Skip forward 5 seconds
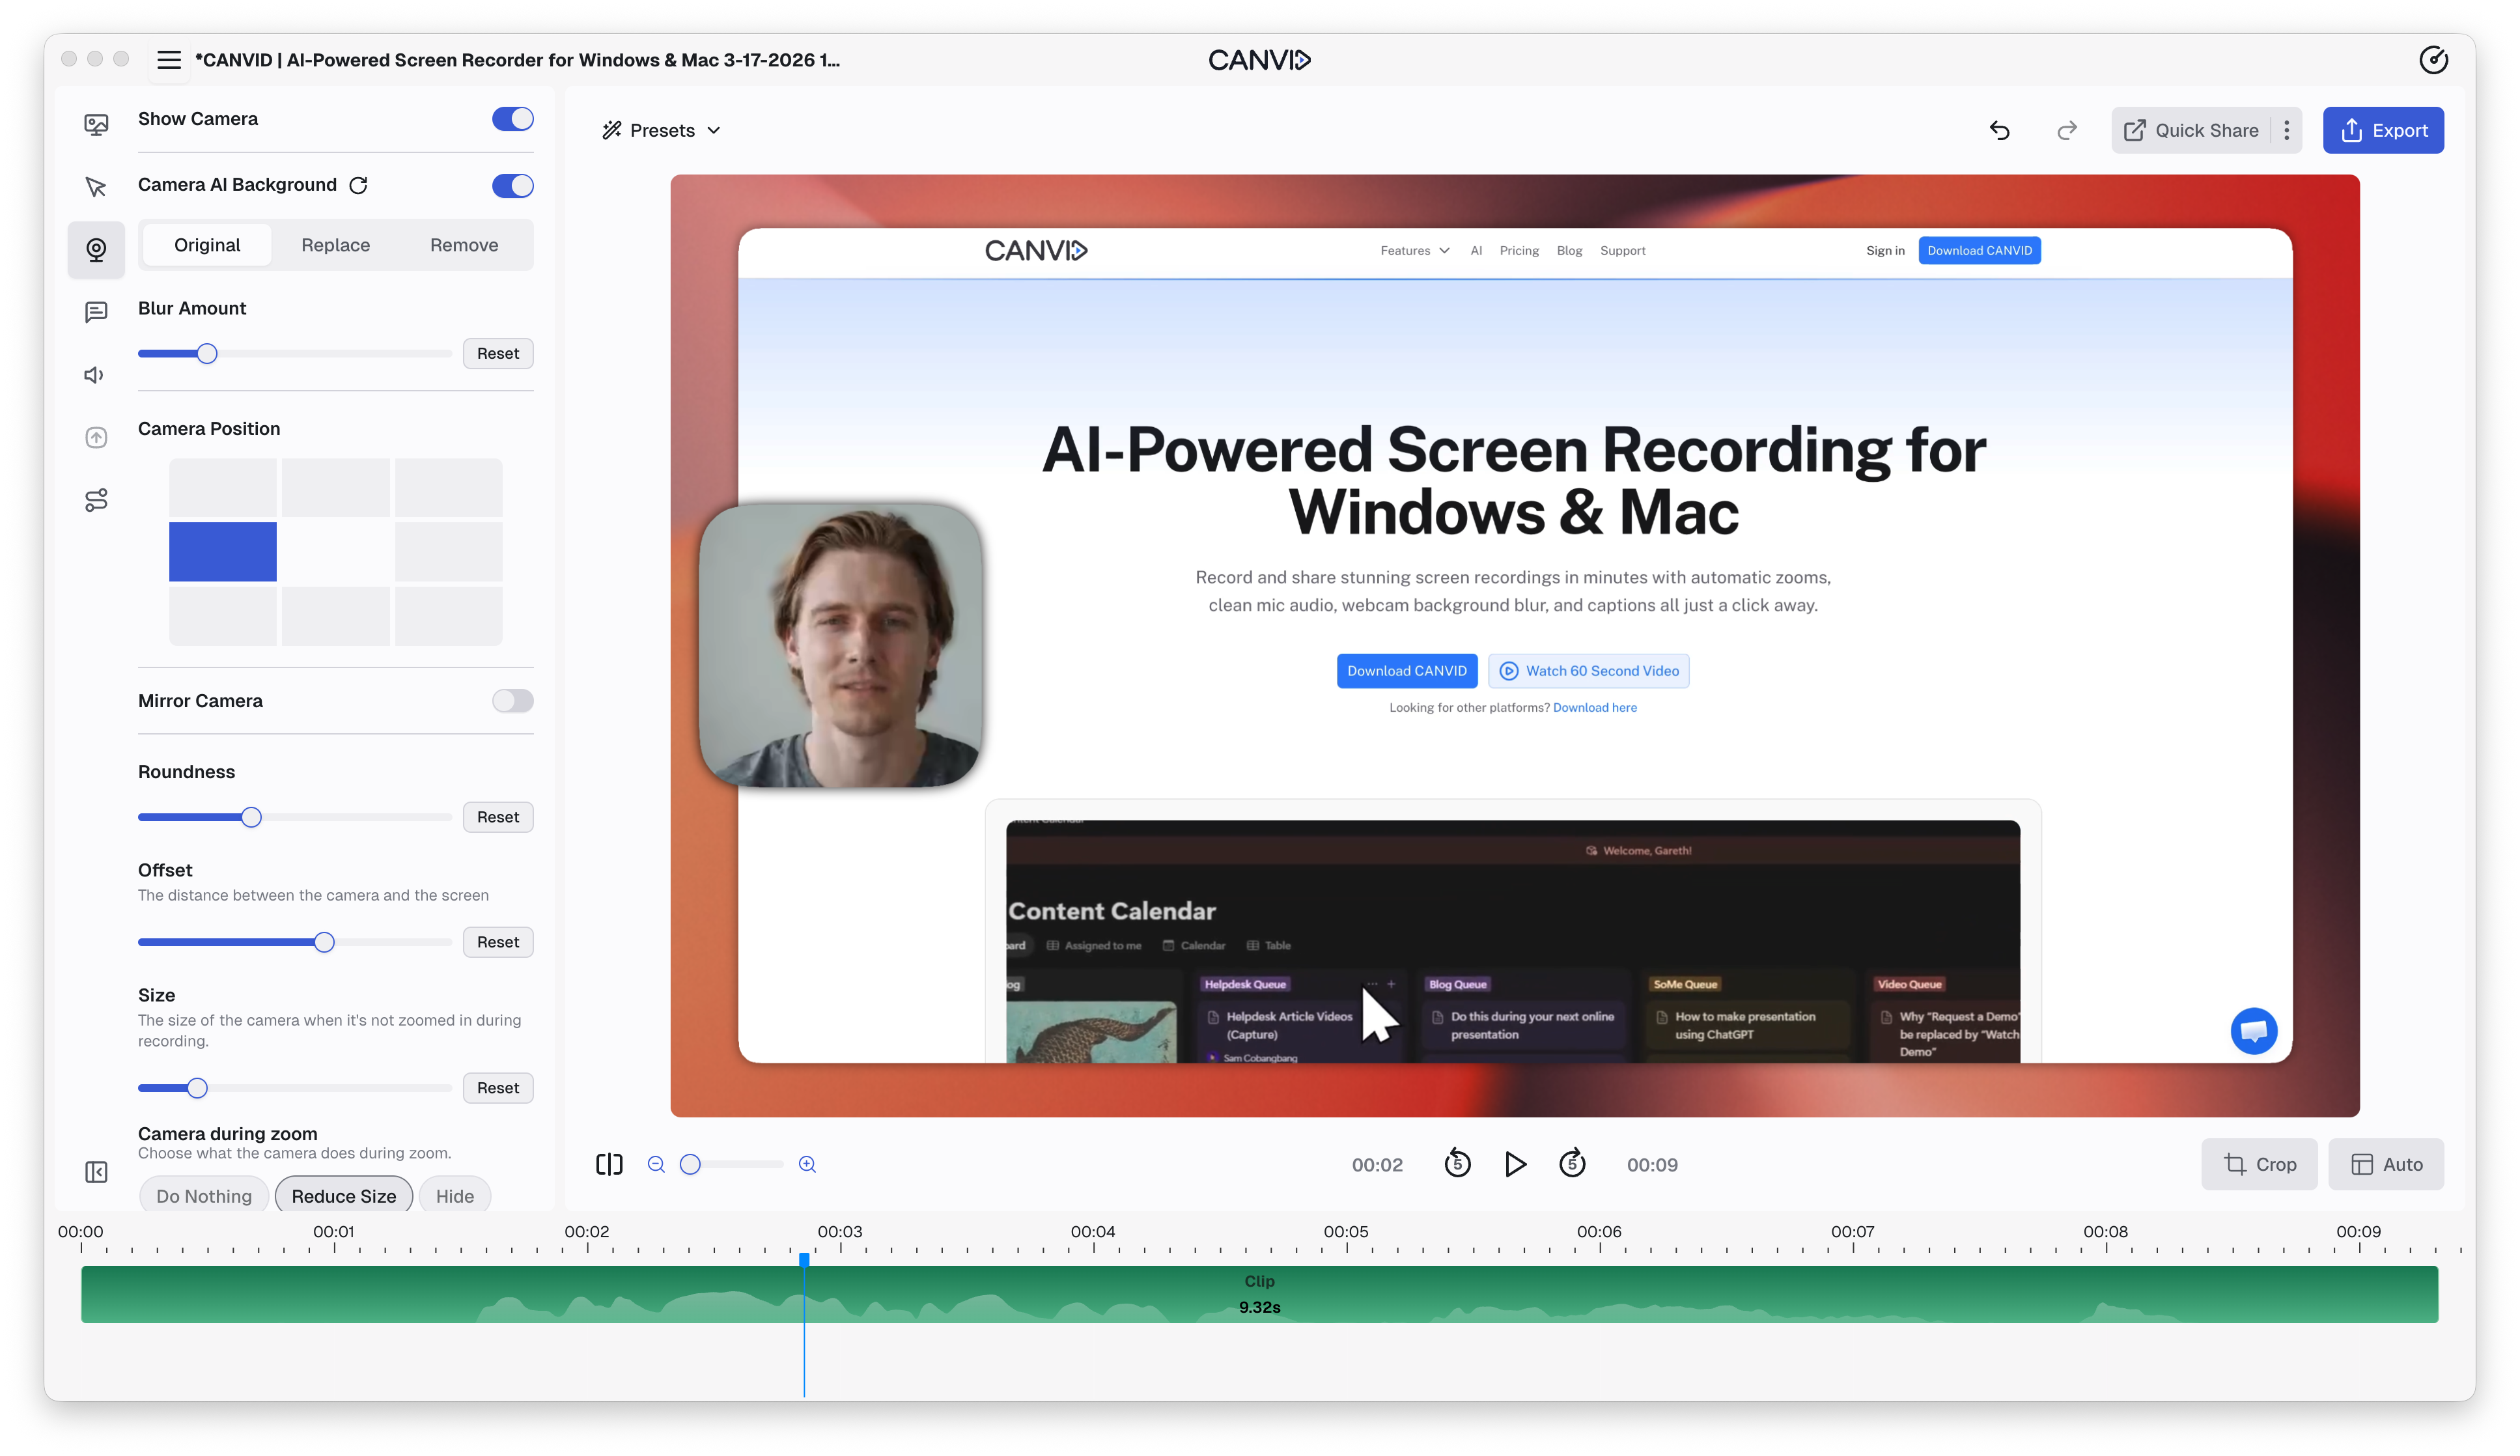2520x1456 pixels. point(1572,1163)
